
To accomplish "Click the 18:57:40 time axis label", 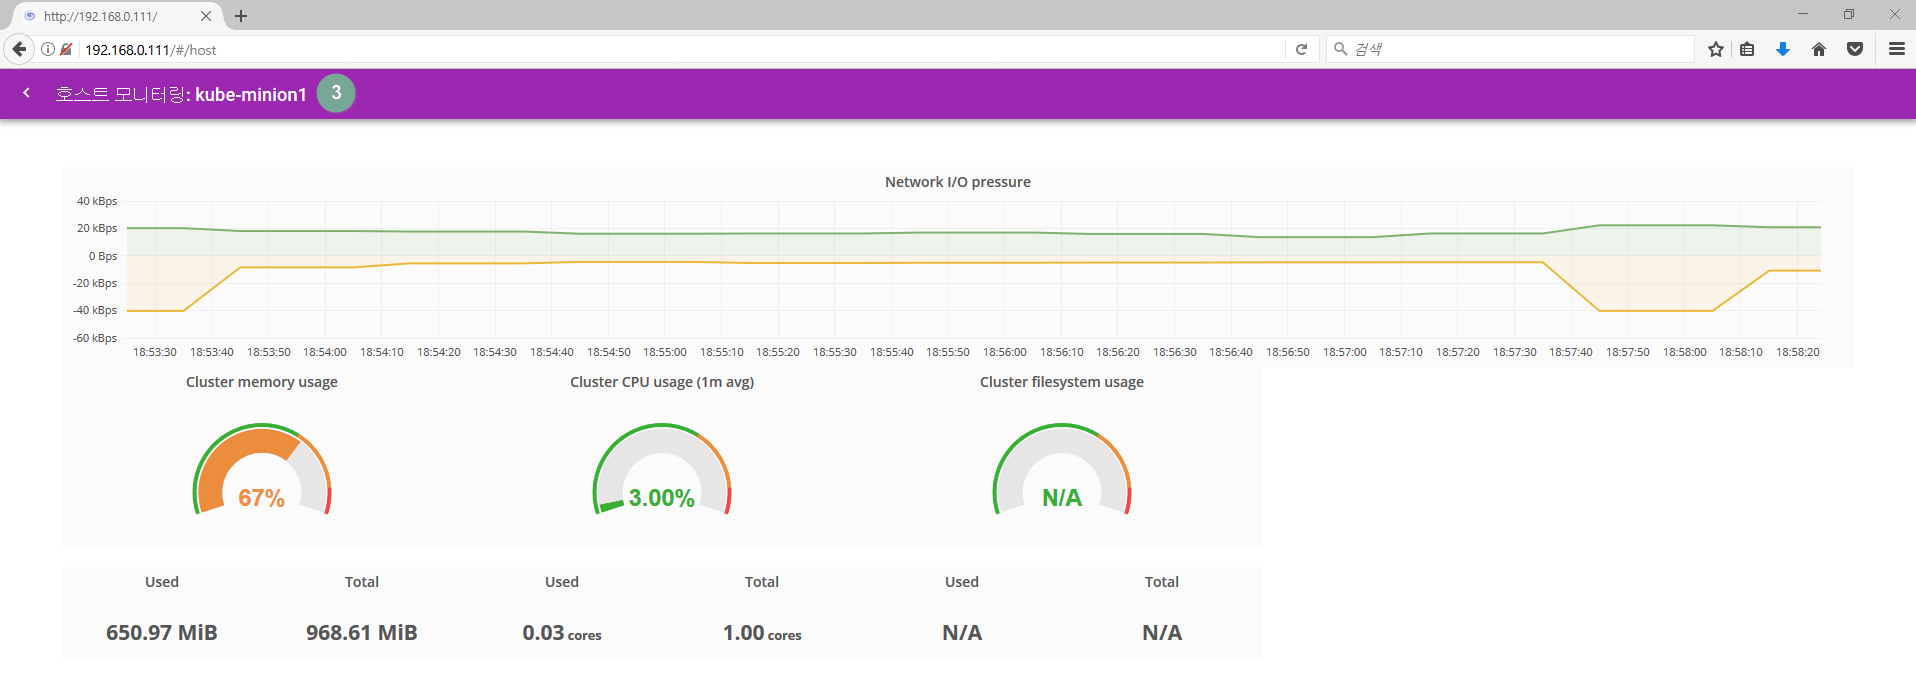I will pos(1571,352).
